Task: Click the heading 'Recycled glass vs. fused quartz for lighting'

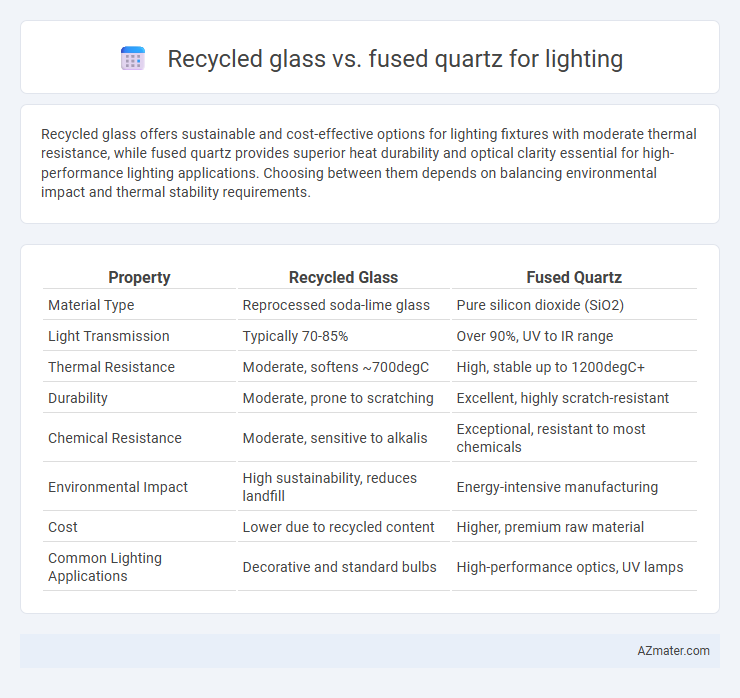Action: (395, 59)
